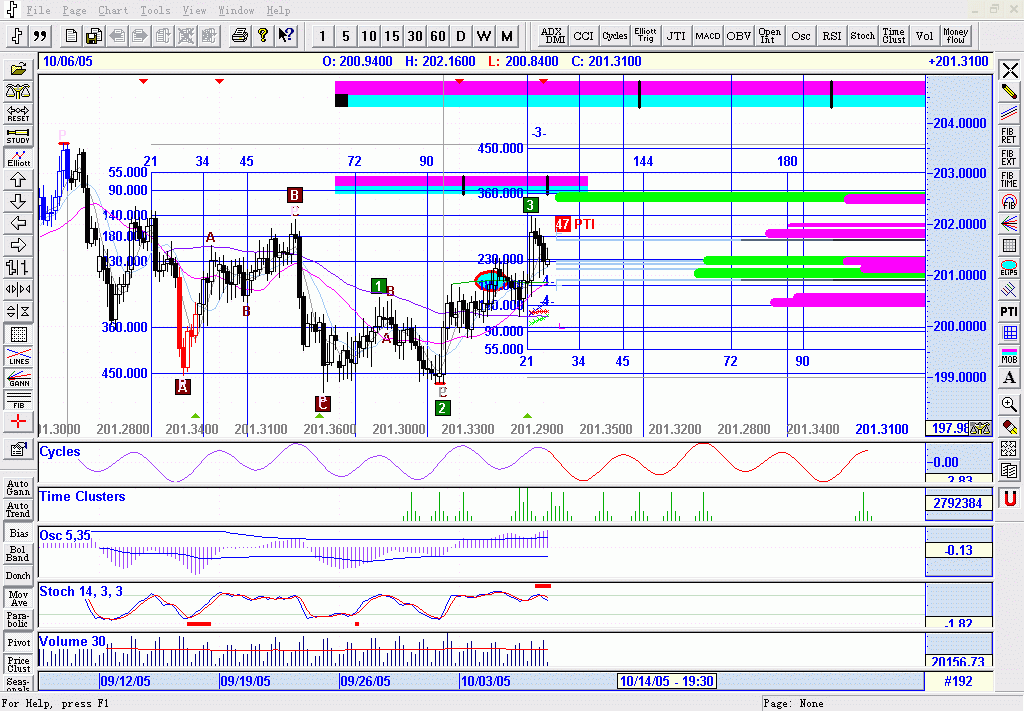The height and width of the screenshot is (711, 1024).
Task: Open the View menu
Action: [194, 10]
